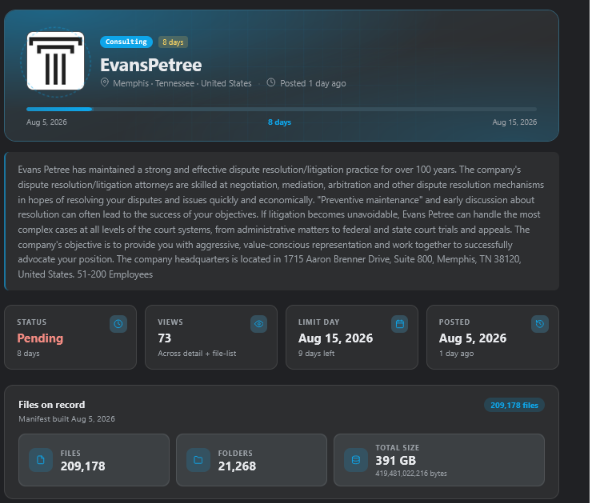This screenshot has height=503, width=590.
Task: Click the history icon in Posted card
Action: pyautogui.click(x=540, y=324)
